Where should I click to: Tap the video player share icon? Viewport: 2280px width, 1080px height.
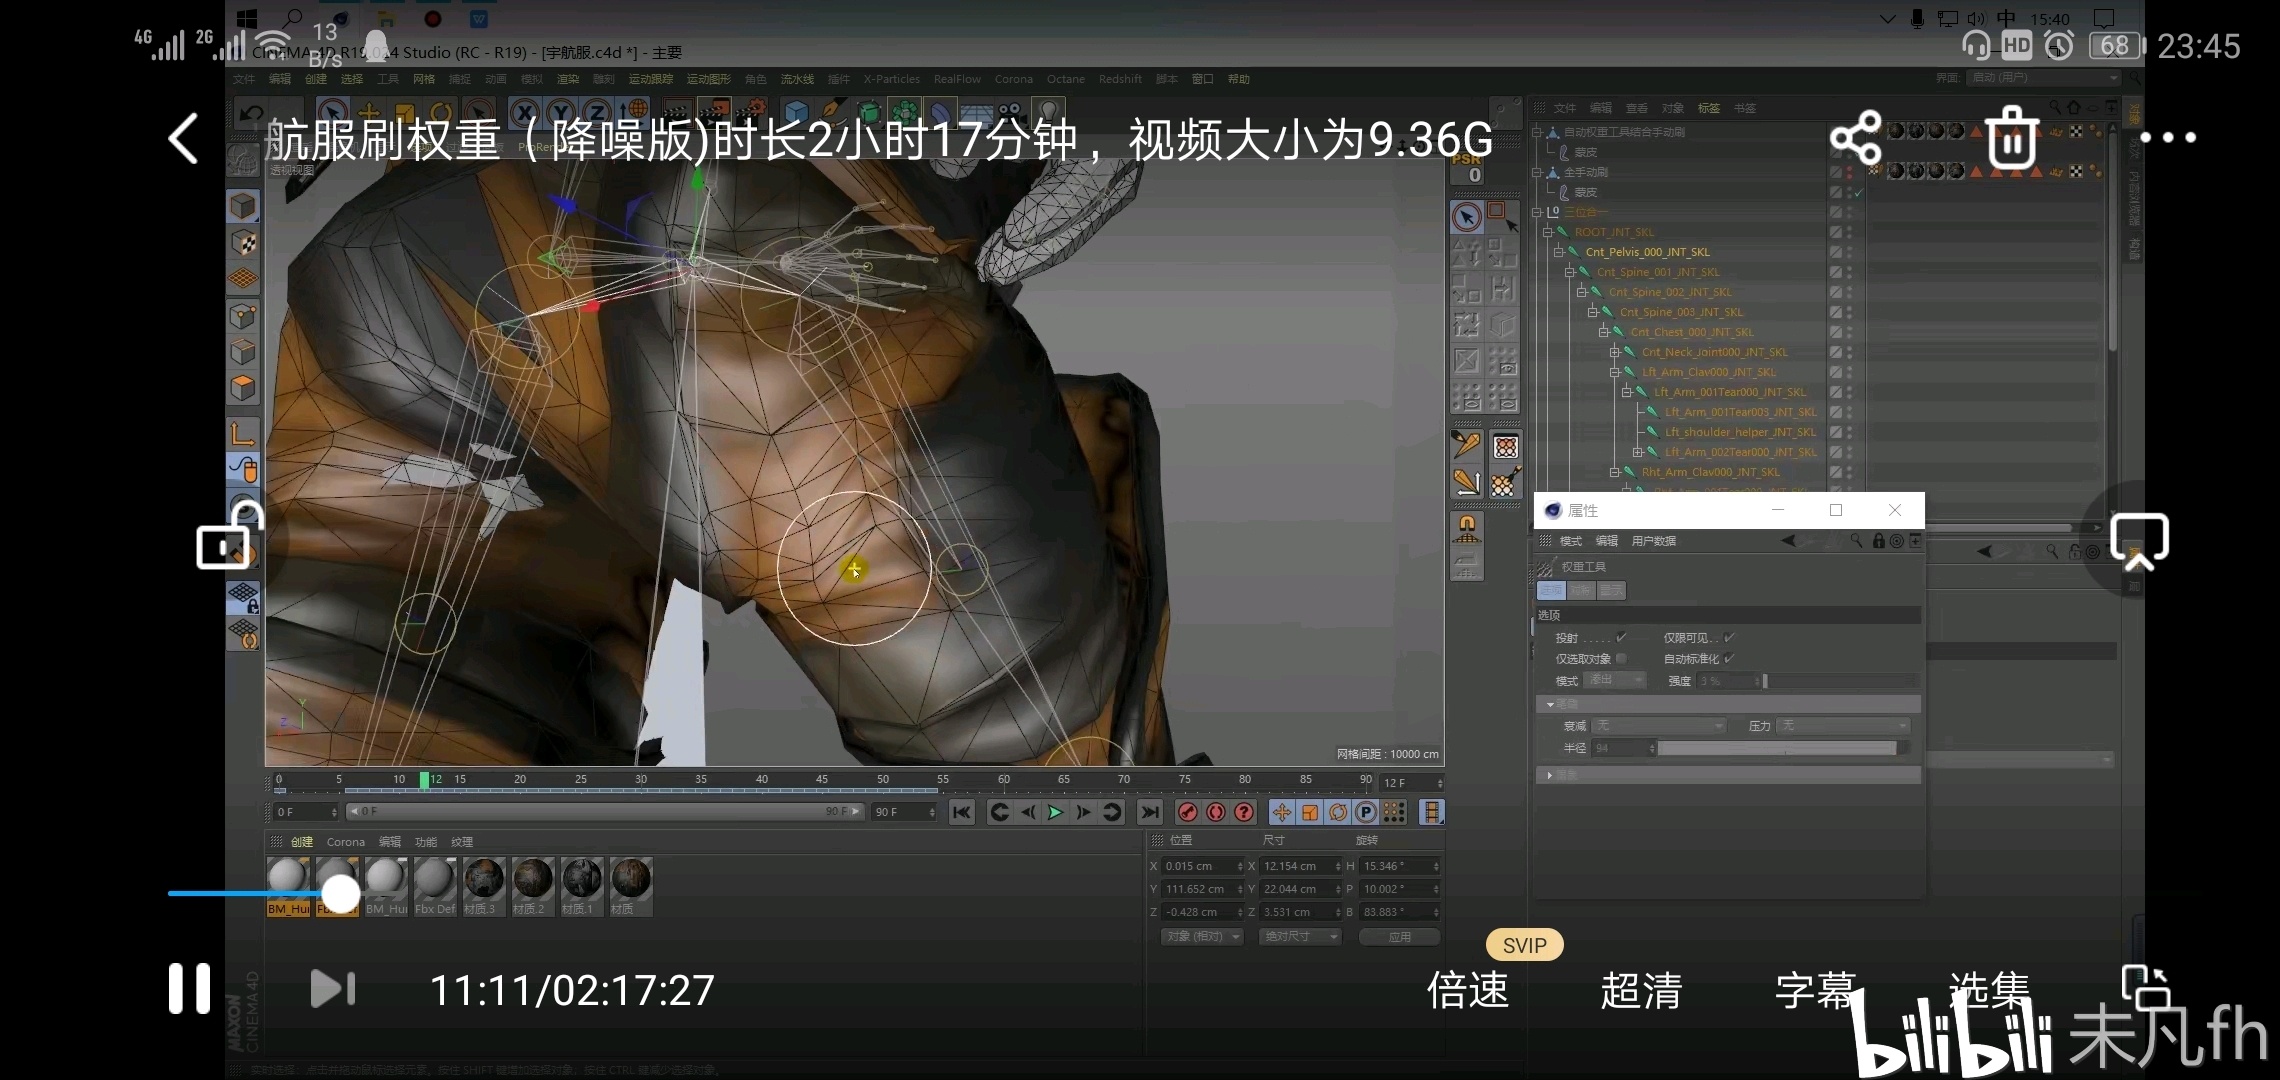1855,138
